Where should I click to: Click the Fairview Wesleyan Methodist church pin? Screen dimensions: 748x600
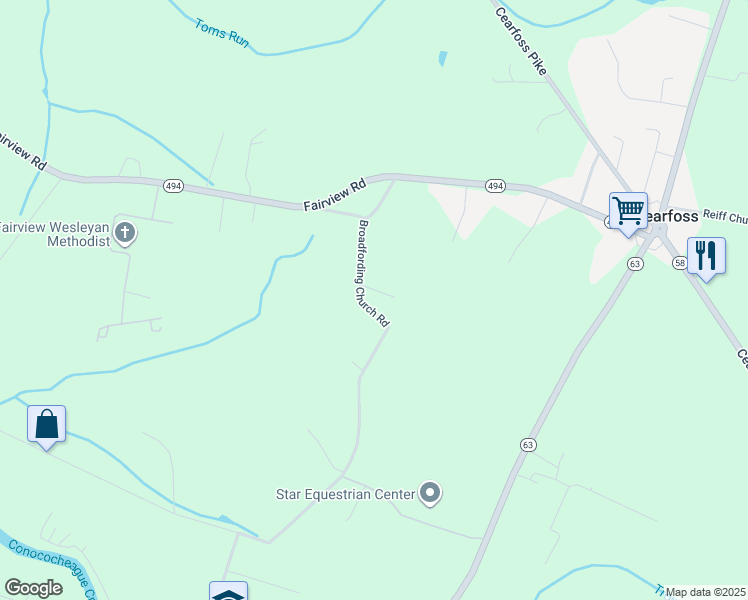click(x=125, y=234)
